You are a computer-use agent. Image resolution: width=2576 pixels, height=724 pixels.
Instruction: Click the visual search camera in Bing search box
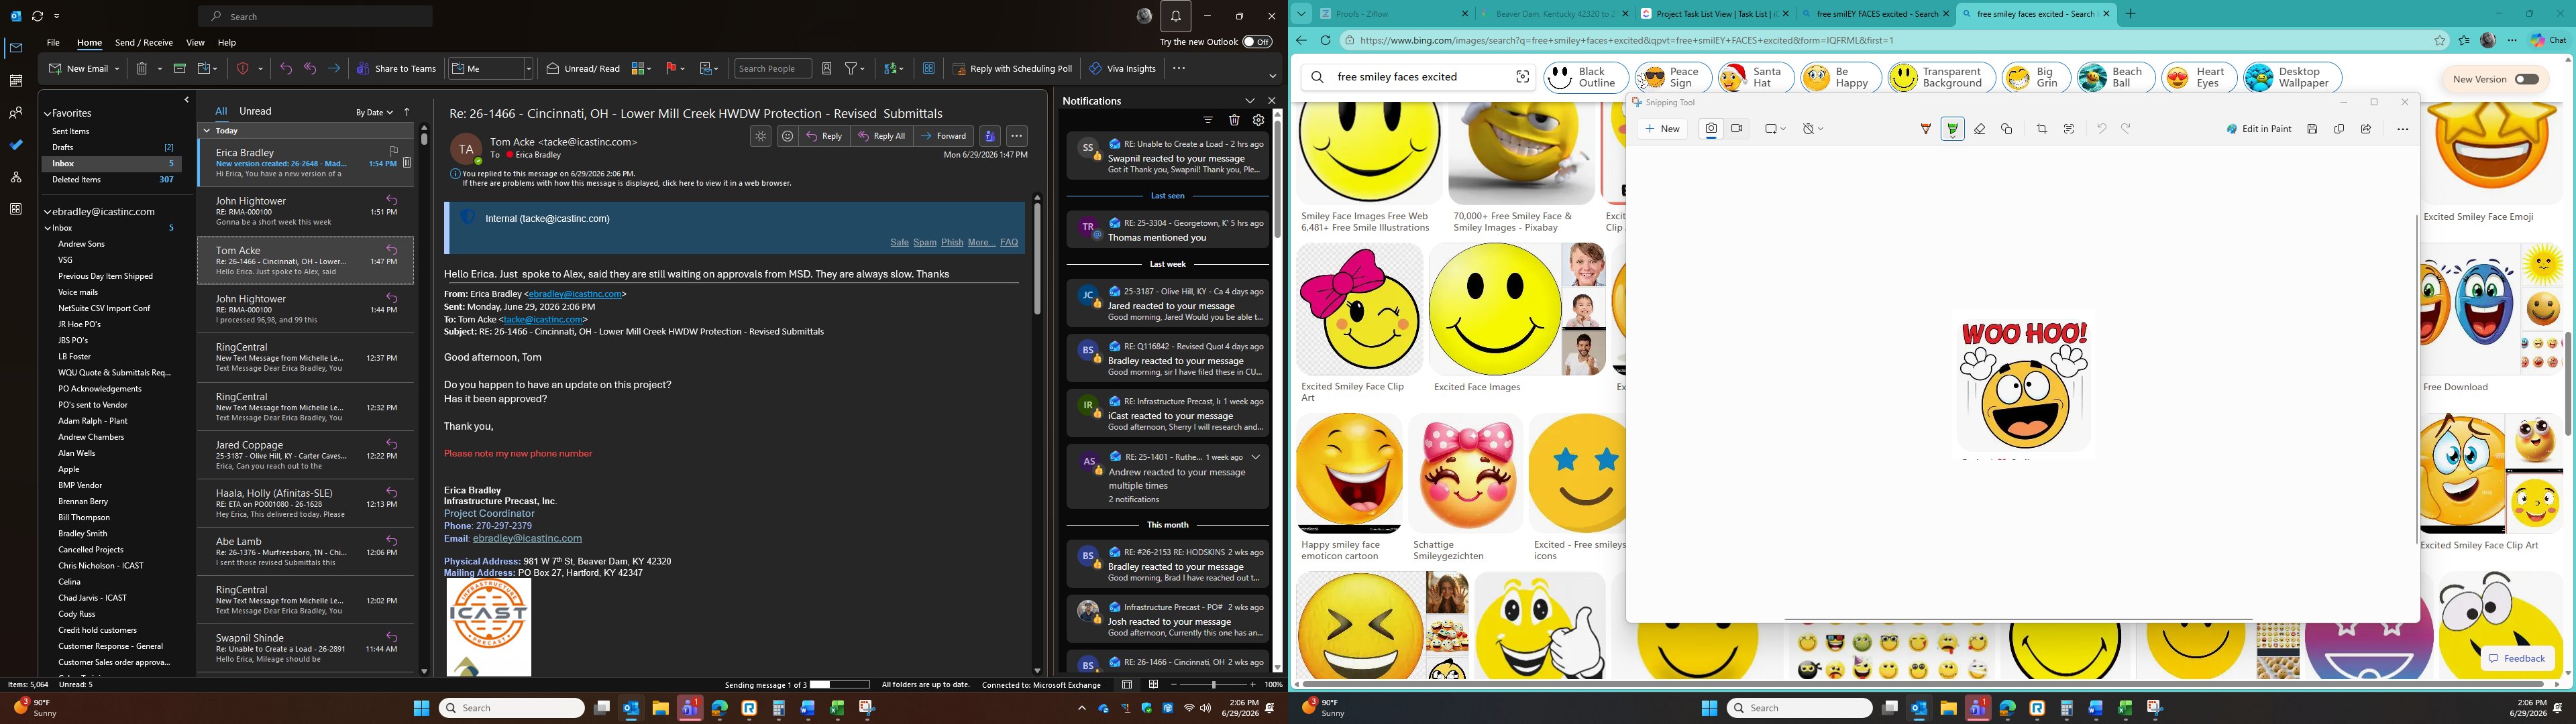click(1522, 77)
